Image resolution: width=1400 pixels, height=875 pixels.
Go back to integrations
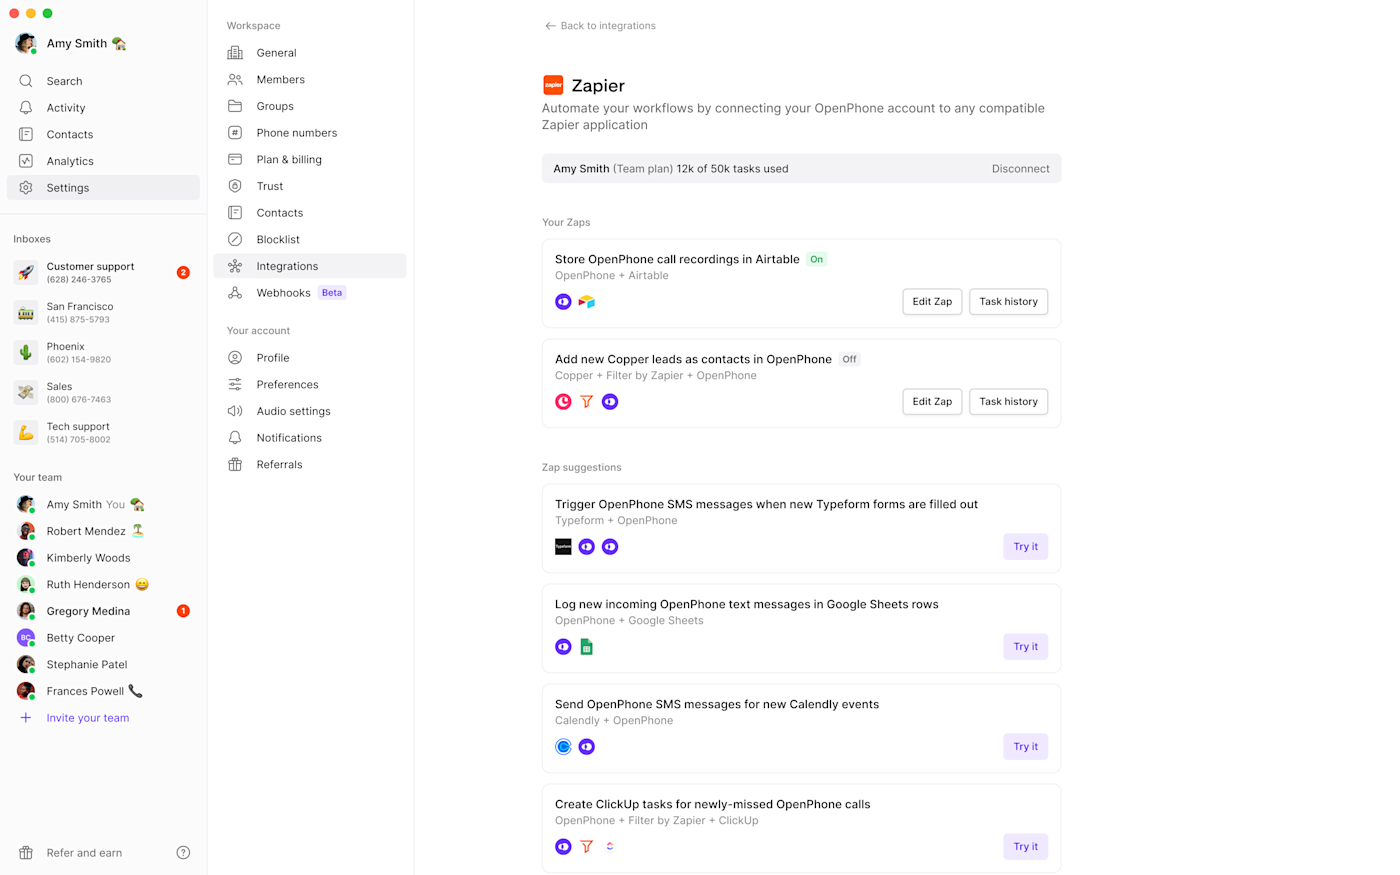pos(600,26)
